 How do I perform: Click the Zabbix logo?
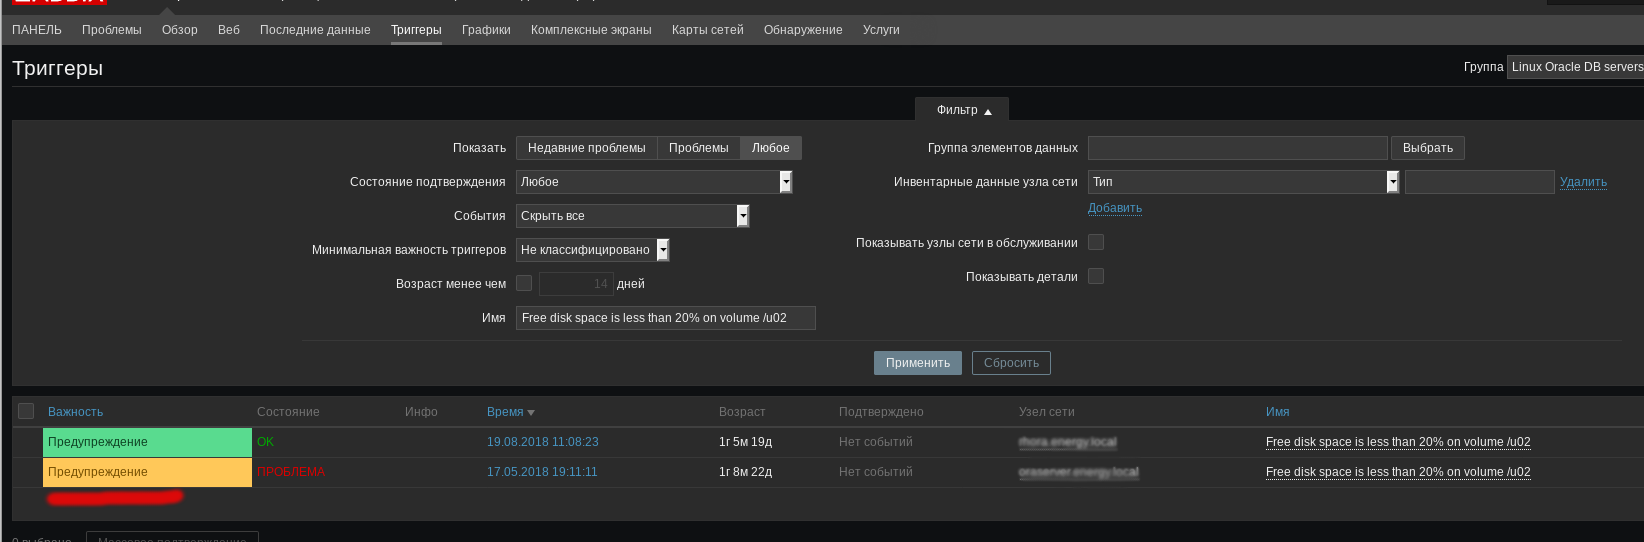[60, 2]
